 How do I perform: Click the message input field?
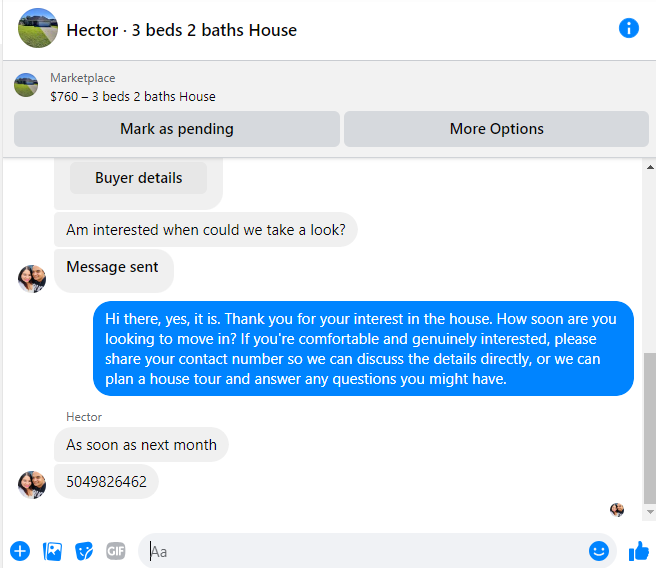tap(368, 551)
